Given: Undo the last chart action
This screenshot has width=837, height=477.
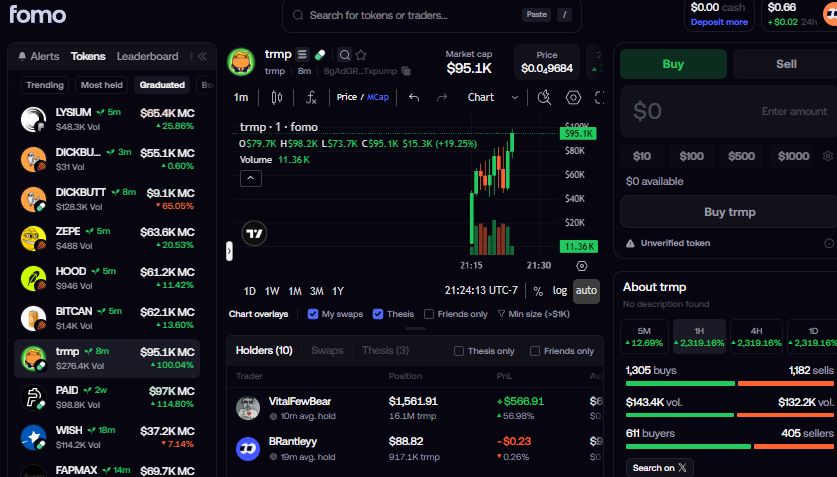Looking at the screenshot, I should click(x=414, y=98).
